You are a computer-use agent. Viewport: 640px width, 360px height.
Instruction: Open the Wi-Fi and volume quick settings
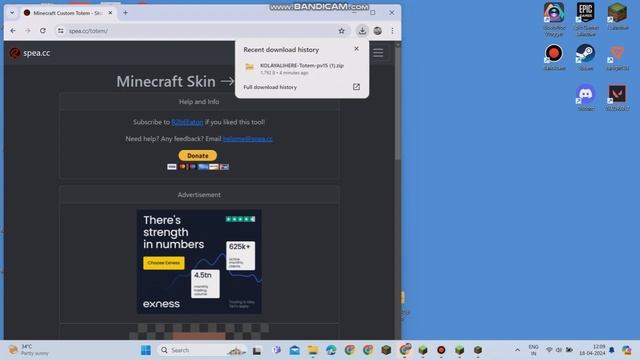pyautogui.click(x=559, y=350)
